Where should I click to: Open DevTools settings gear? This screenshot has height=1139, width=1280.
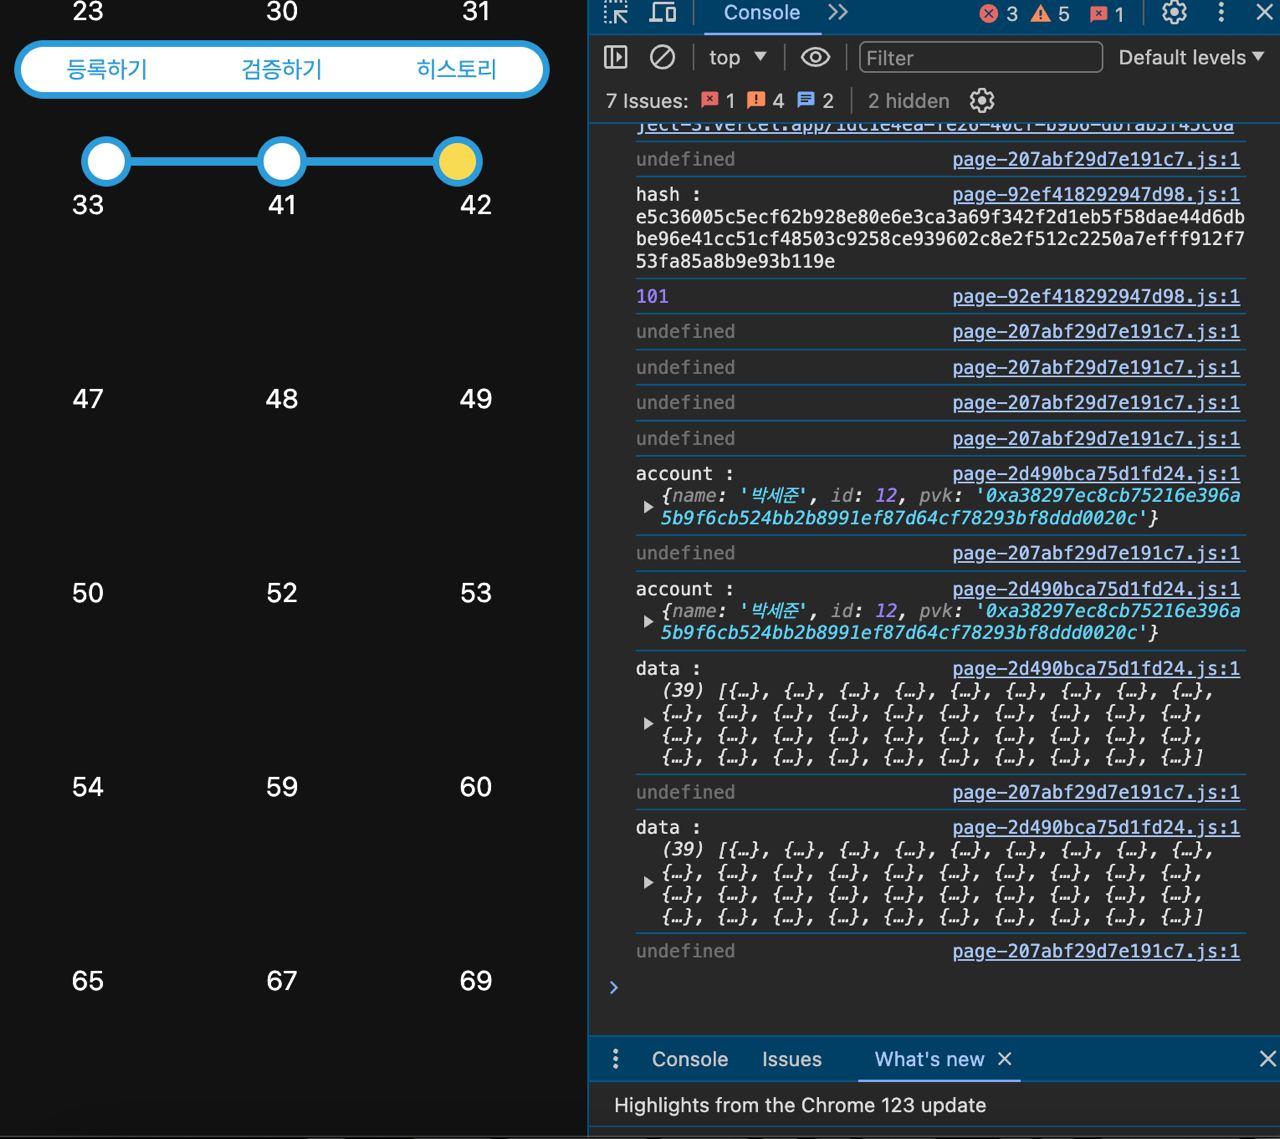(1174, 12)
